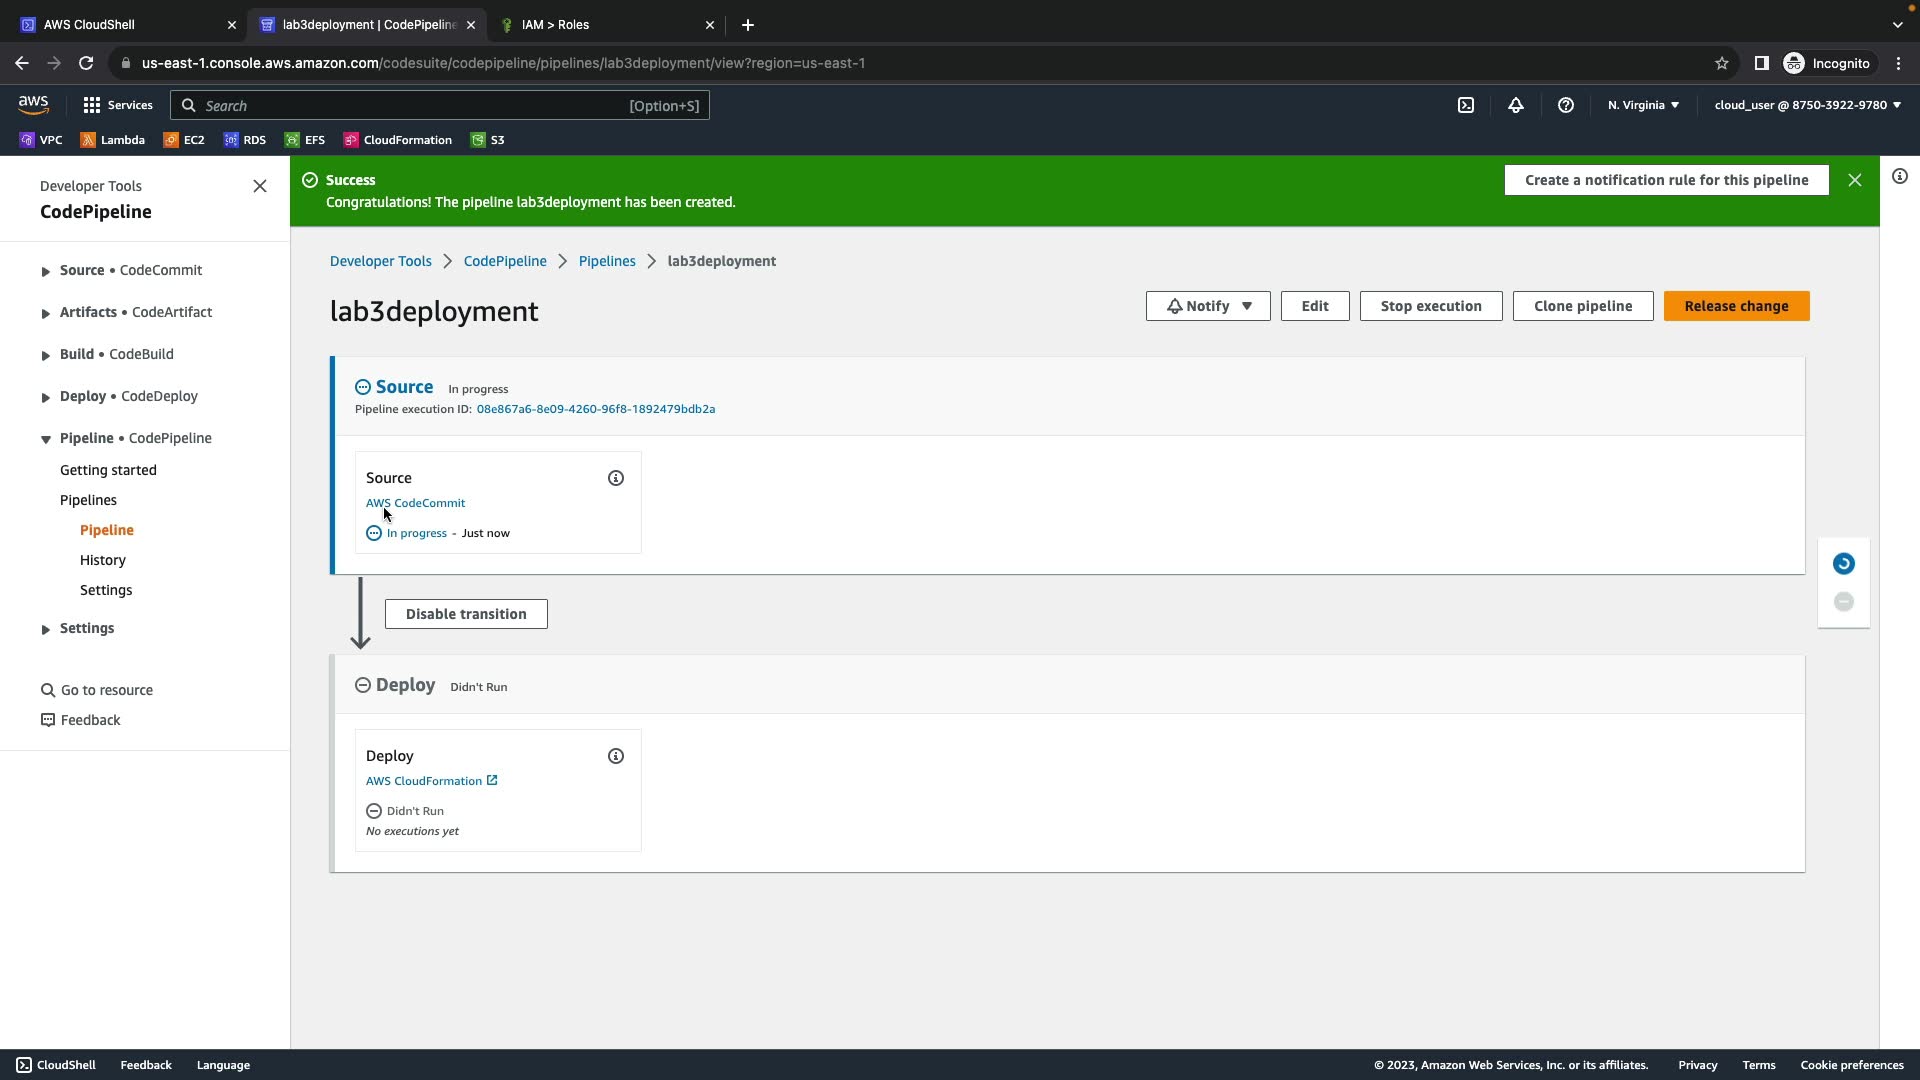Click the blue refresh icon on right panel
This screenshot has width=1920, height=1080.
1843,564
